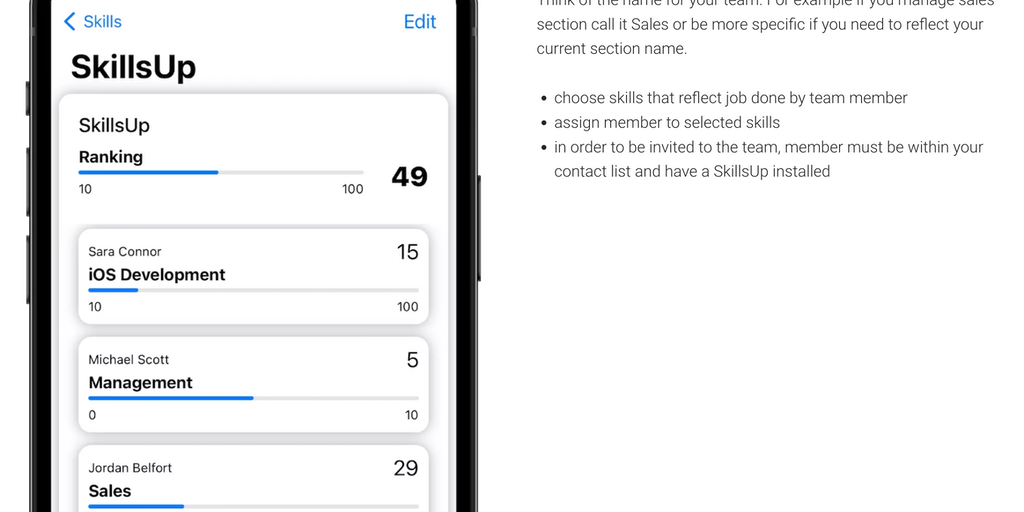Screen dimensions: 1024x512
Task: Open Michael Scott's name in the card
Action: pos(129,360)
